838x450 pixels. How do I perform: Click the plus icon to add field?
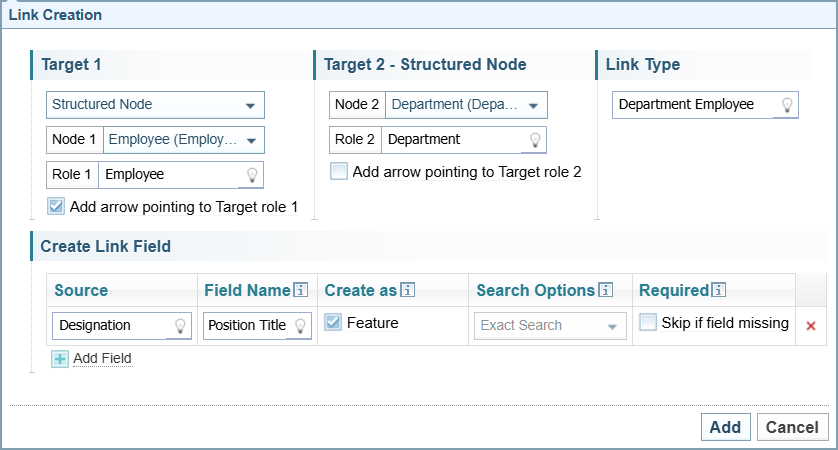tap(60, 359)
